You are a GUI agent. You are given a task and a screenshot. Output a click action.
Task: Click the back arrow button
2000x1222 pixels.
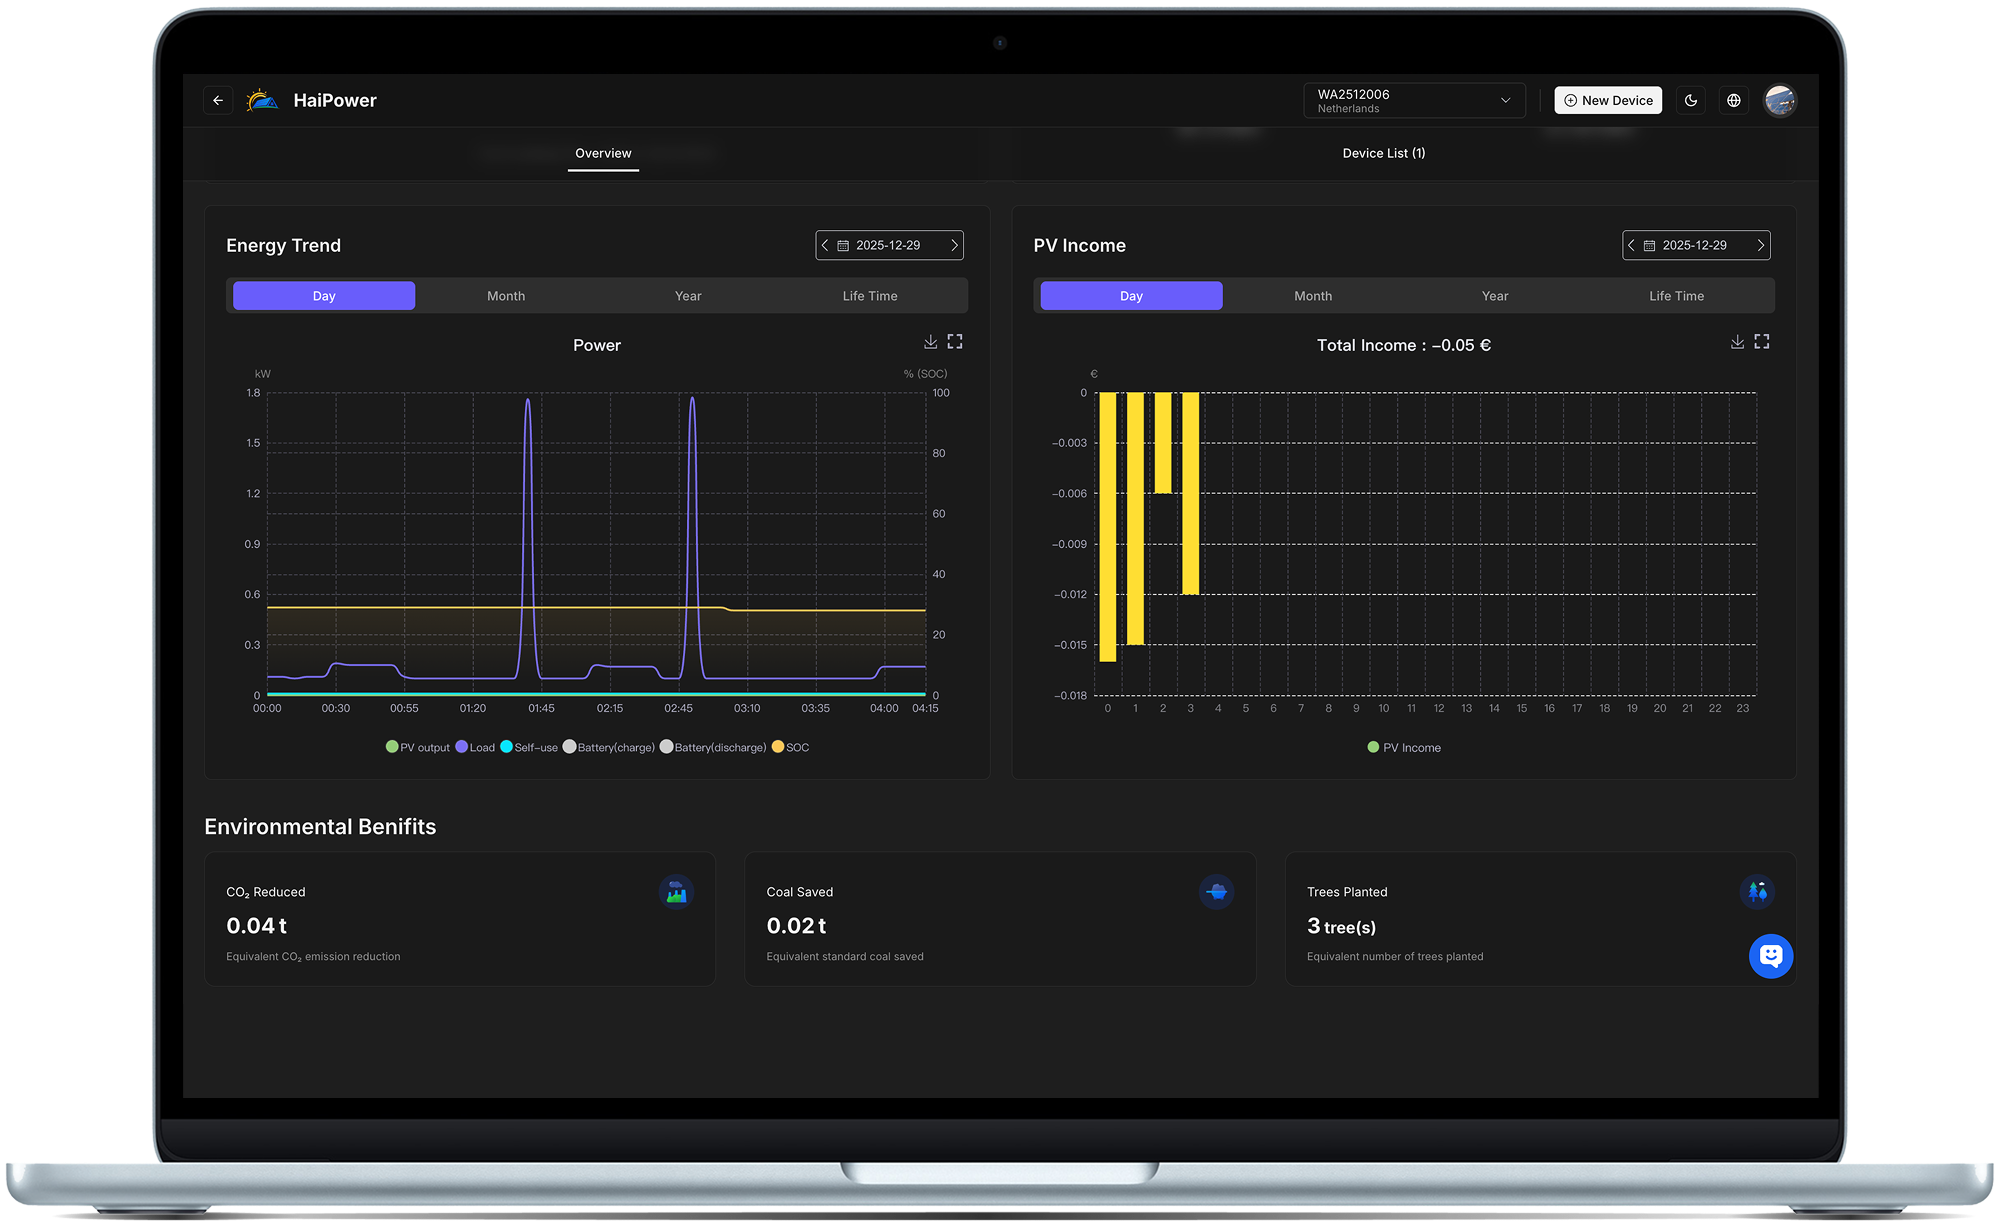[x=218, y=100]
